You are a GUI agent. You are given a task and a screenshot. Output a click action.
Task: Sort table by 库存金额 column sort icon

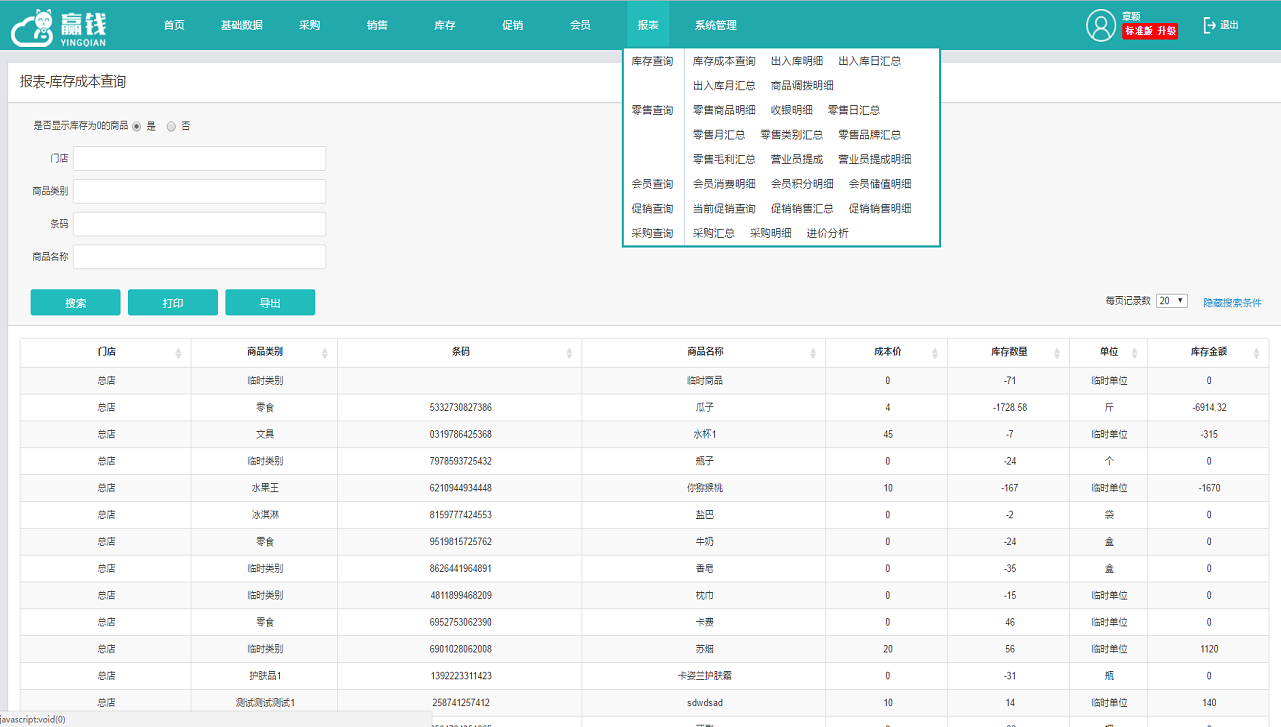(1257, 353)
